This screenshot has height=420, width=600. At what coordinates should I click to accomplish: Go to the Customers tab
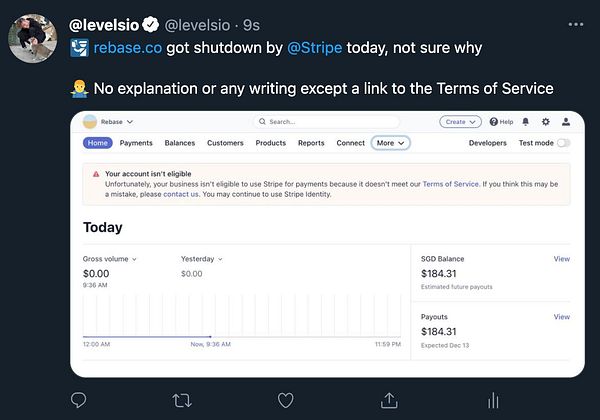(225, 143)
